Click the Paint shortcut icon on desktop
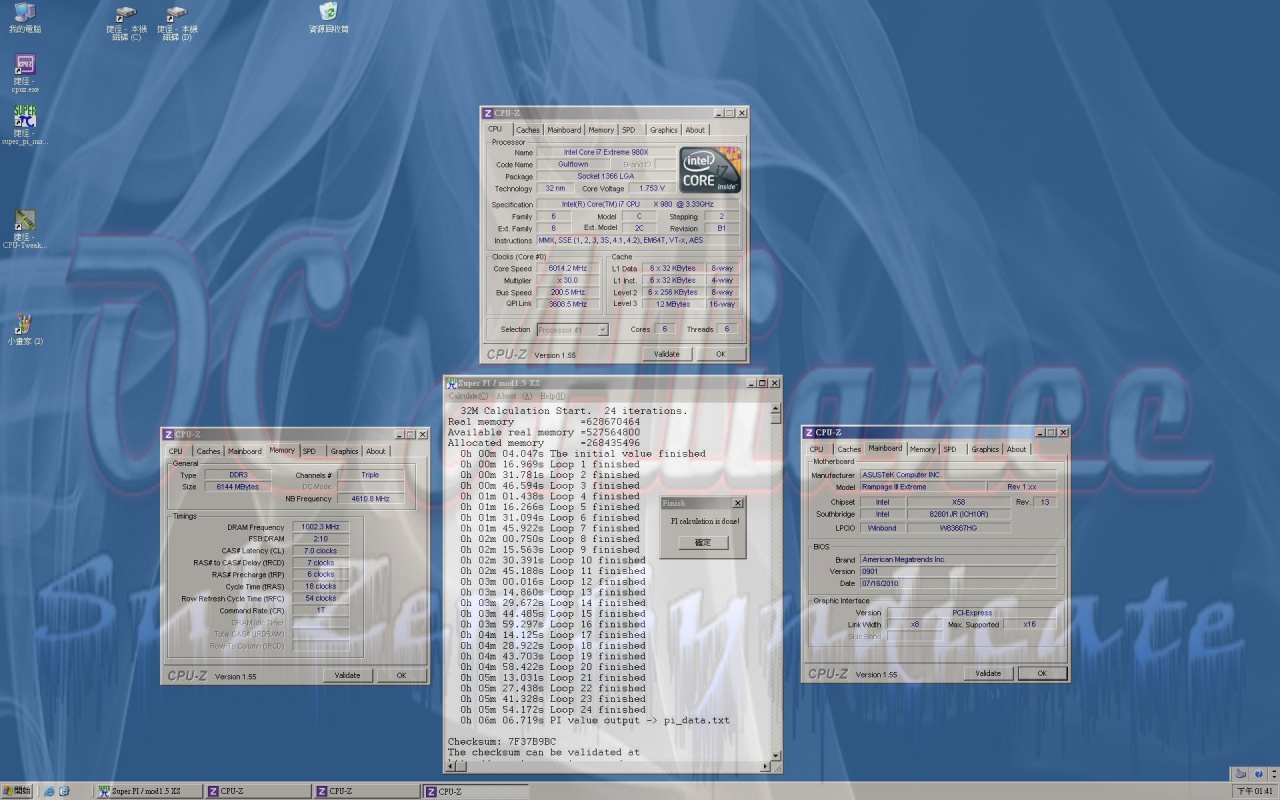Image resolution: width=1280 pixels, height=800 pixels. (25, 325)
